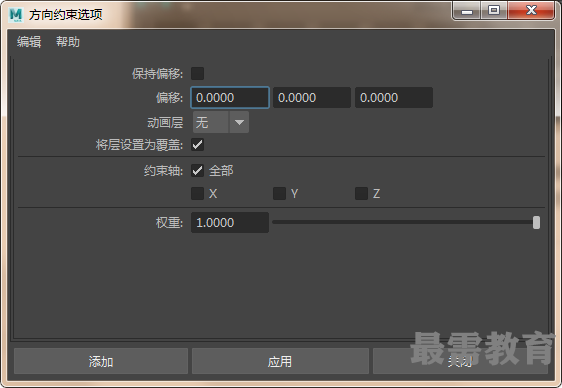This screenshot has height=388, width=562.
Task: Click the 关闭 button
Action: (460, 361)
